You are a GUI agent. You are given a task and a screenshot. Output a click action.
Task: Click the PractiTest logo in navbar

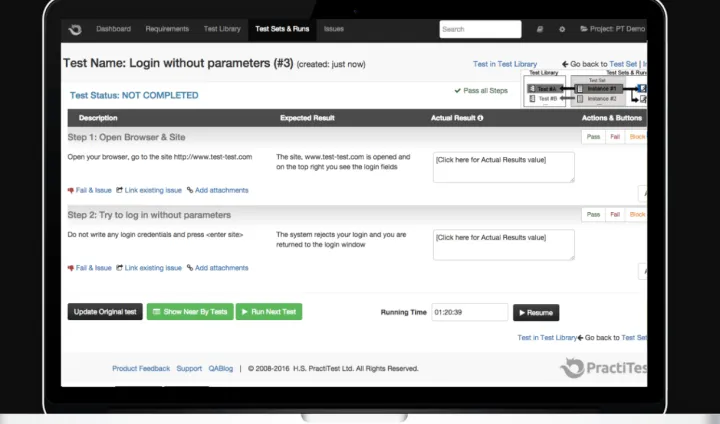[74, 30]
